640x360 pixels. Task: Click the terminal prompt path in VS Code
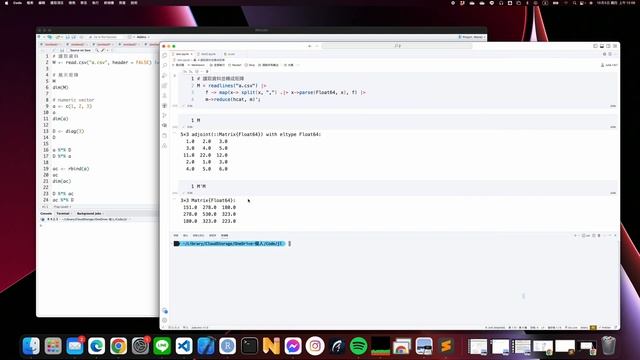231,244
